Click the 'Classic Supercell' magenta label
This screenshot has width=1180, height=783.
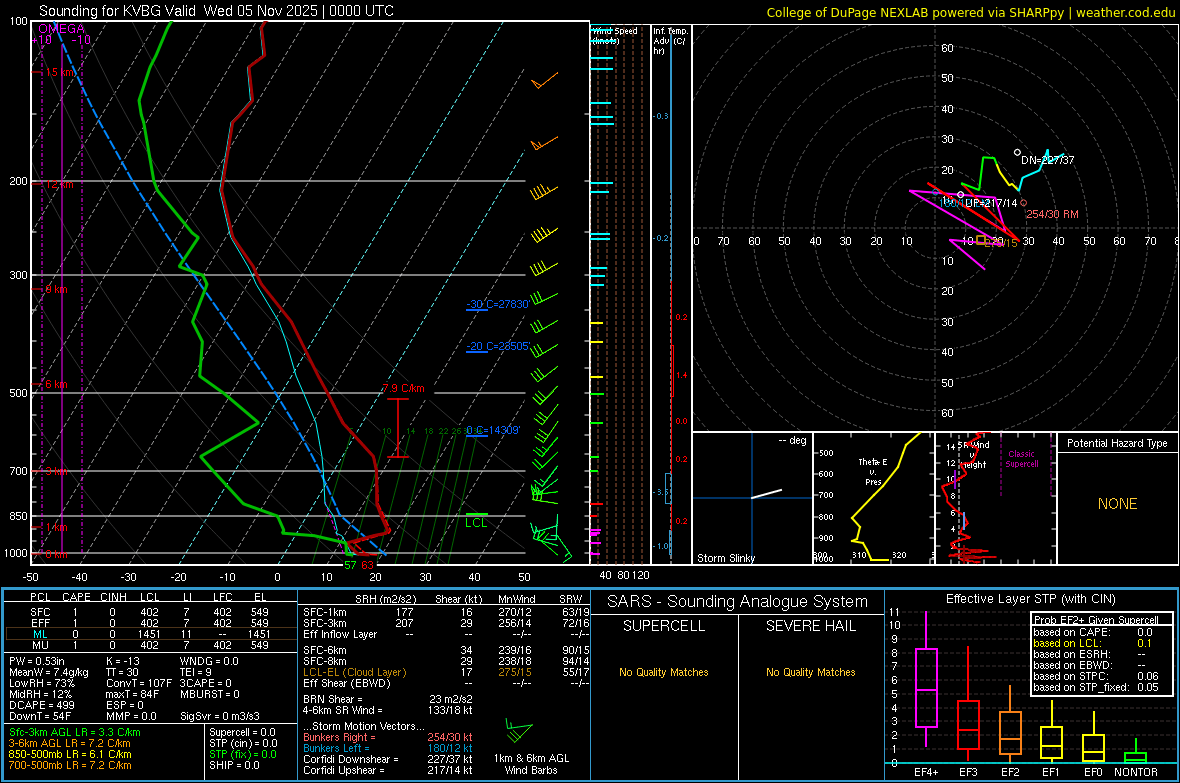point(1021,459)
